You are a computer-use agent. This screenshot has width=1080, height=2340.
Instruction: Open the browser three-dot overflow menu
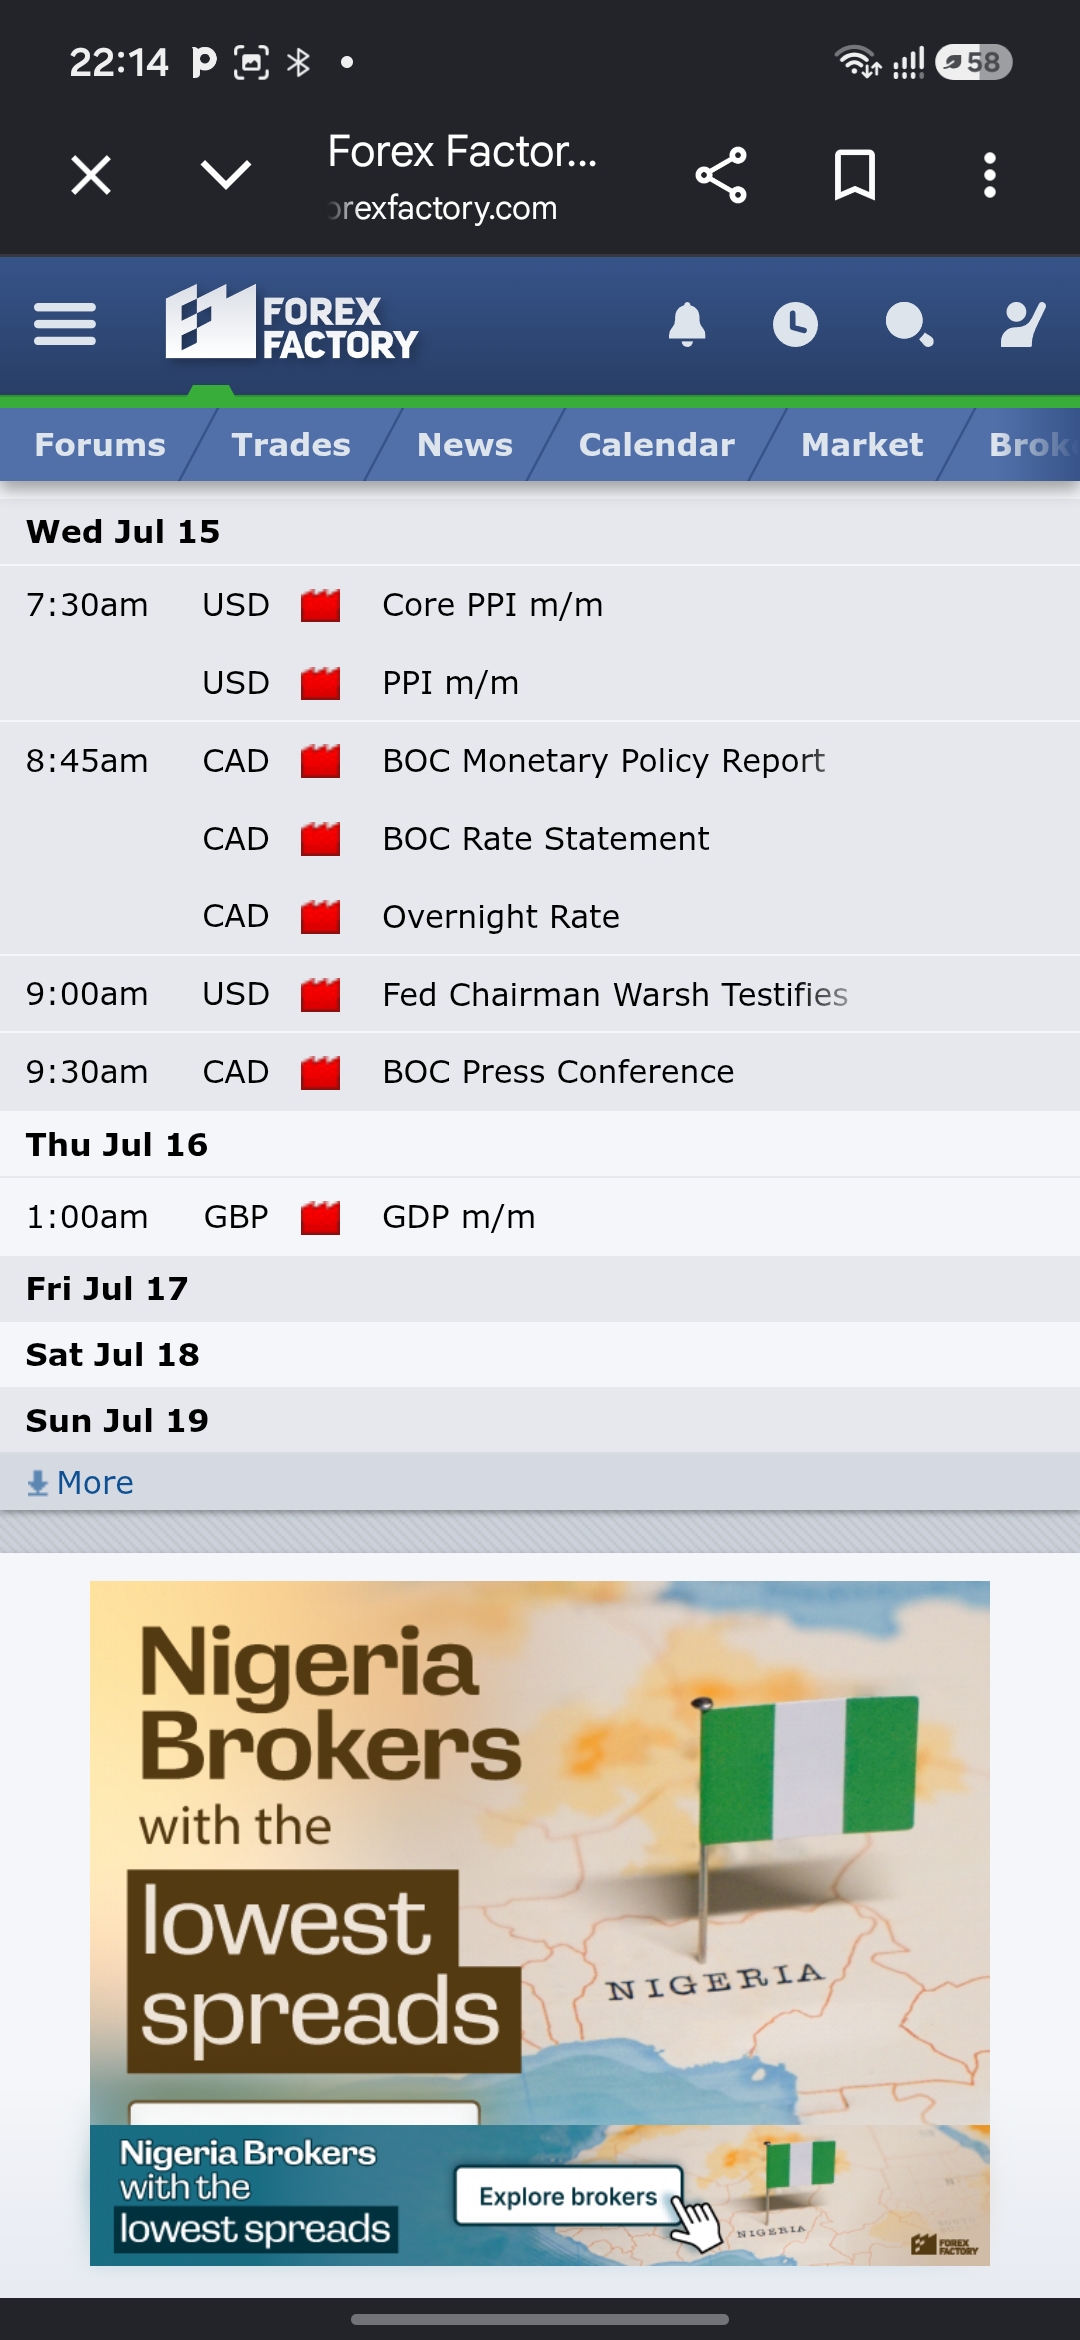tap(989, 175)
